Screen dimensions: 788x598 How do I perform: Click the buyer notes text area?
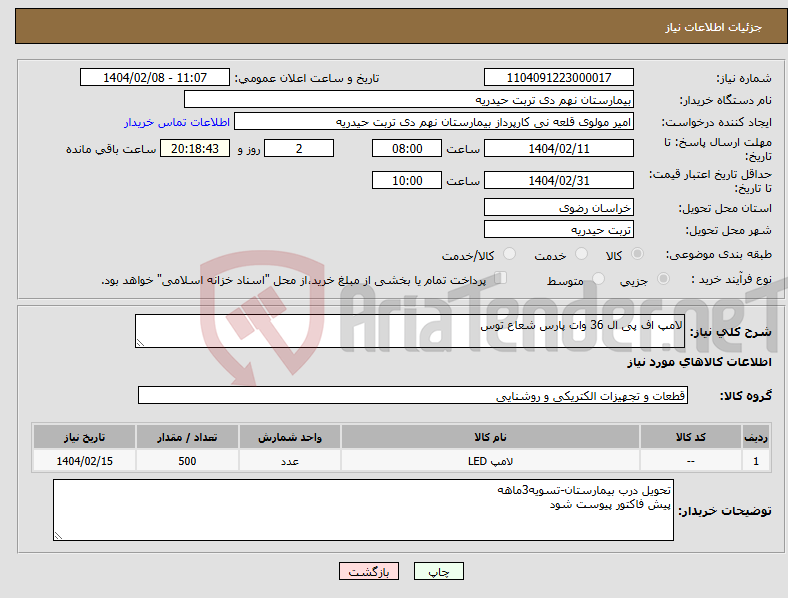pyautogui.click(x=363, y=510)
